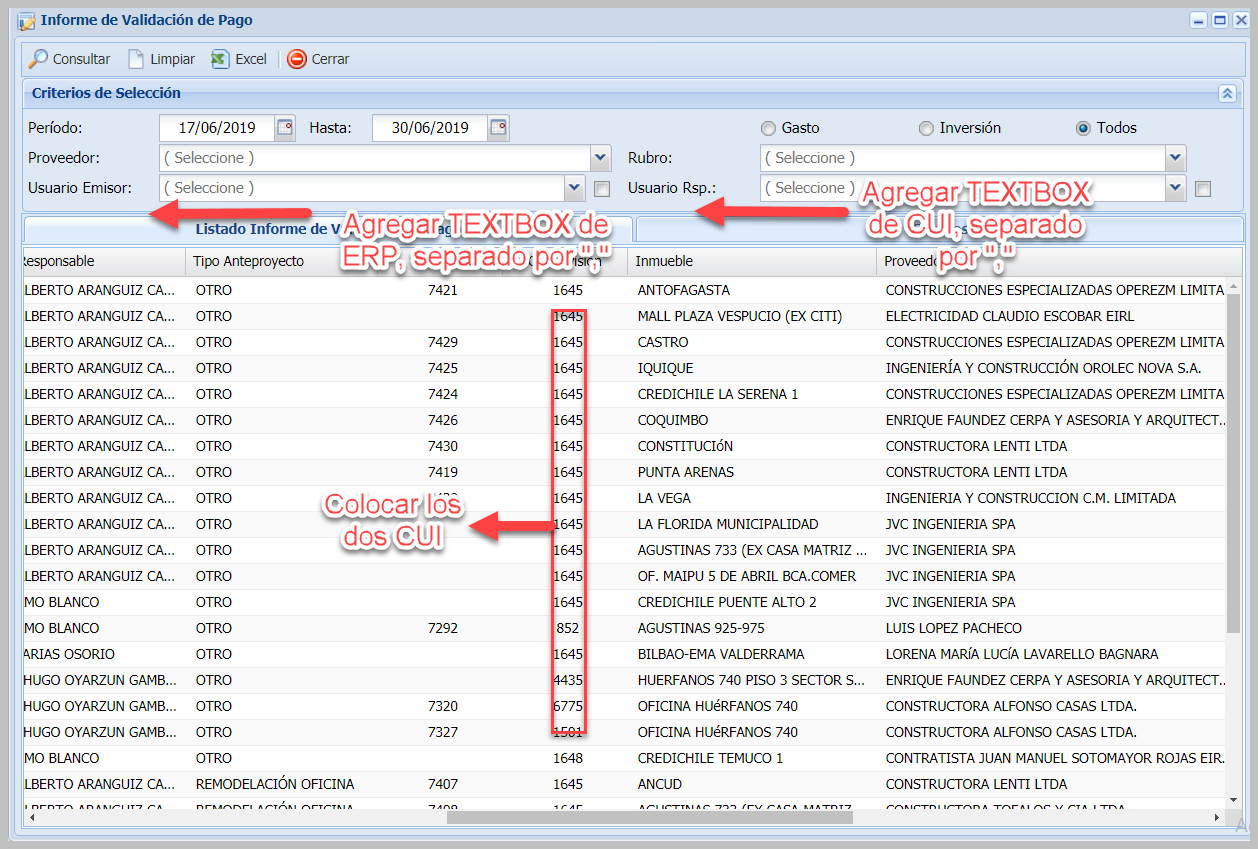
Task: Maximize the Informe de Validación window
Action: pyautogui.click(x=1219, y=20)
